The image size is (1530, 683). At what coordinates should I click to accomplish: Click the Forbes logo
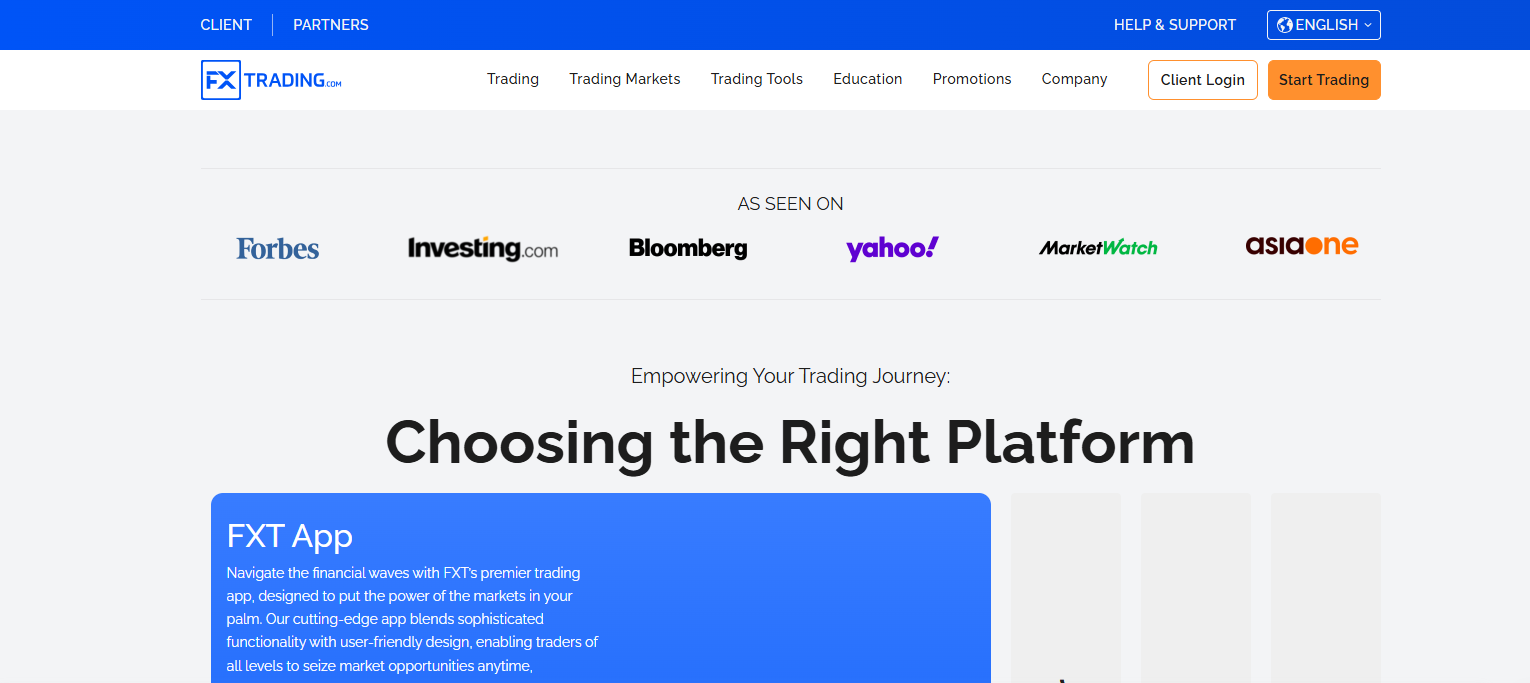click(278, 248)
